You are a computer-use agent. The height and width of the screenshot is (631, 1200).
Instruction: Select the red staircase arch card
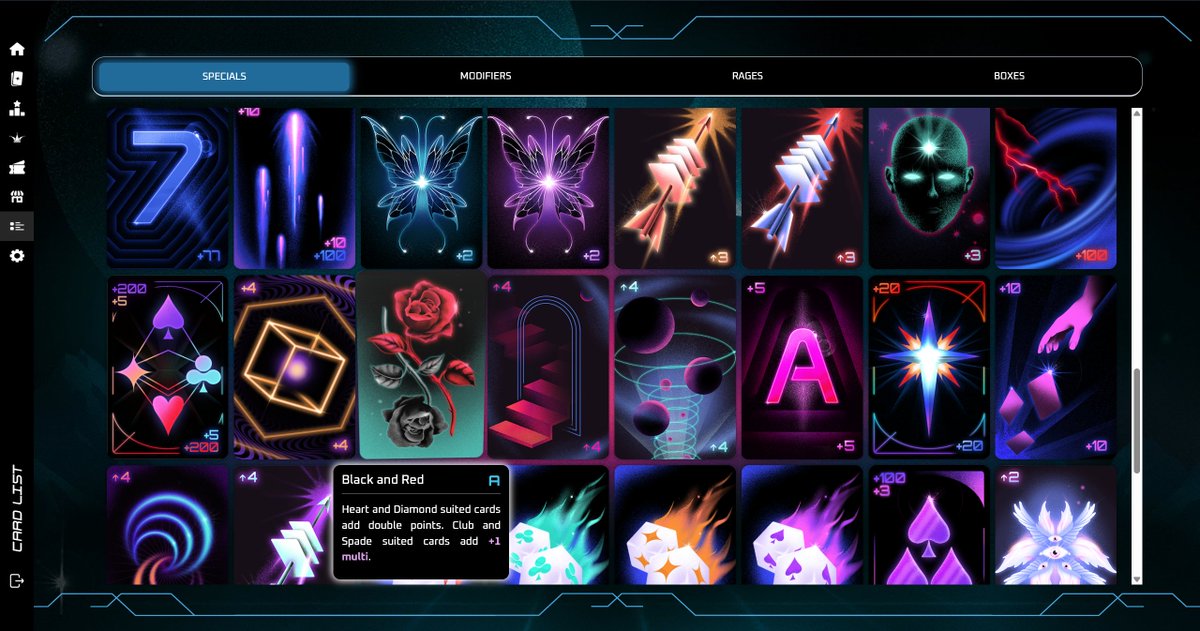[548, 367]
